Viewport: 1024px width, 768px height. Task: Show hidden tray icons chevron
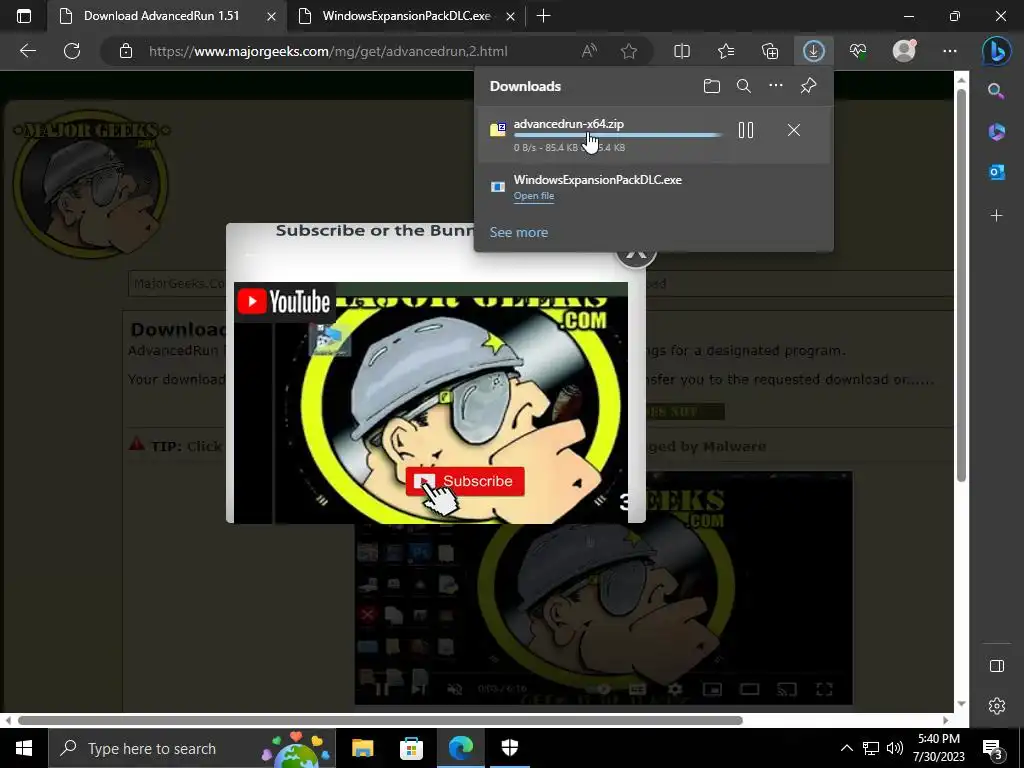[x=846, y=748]
